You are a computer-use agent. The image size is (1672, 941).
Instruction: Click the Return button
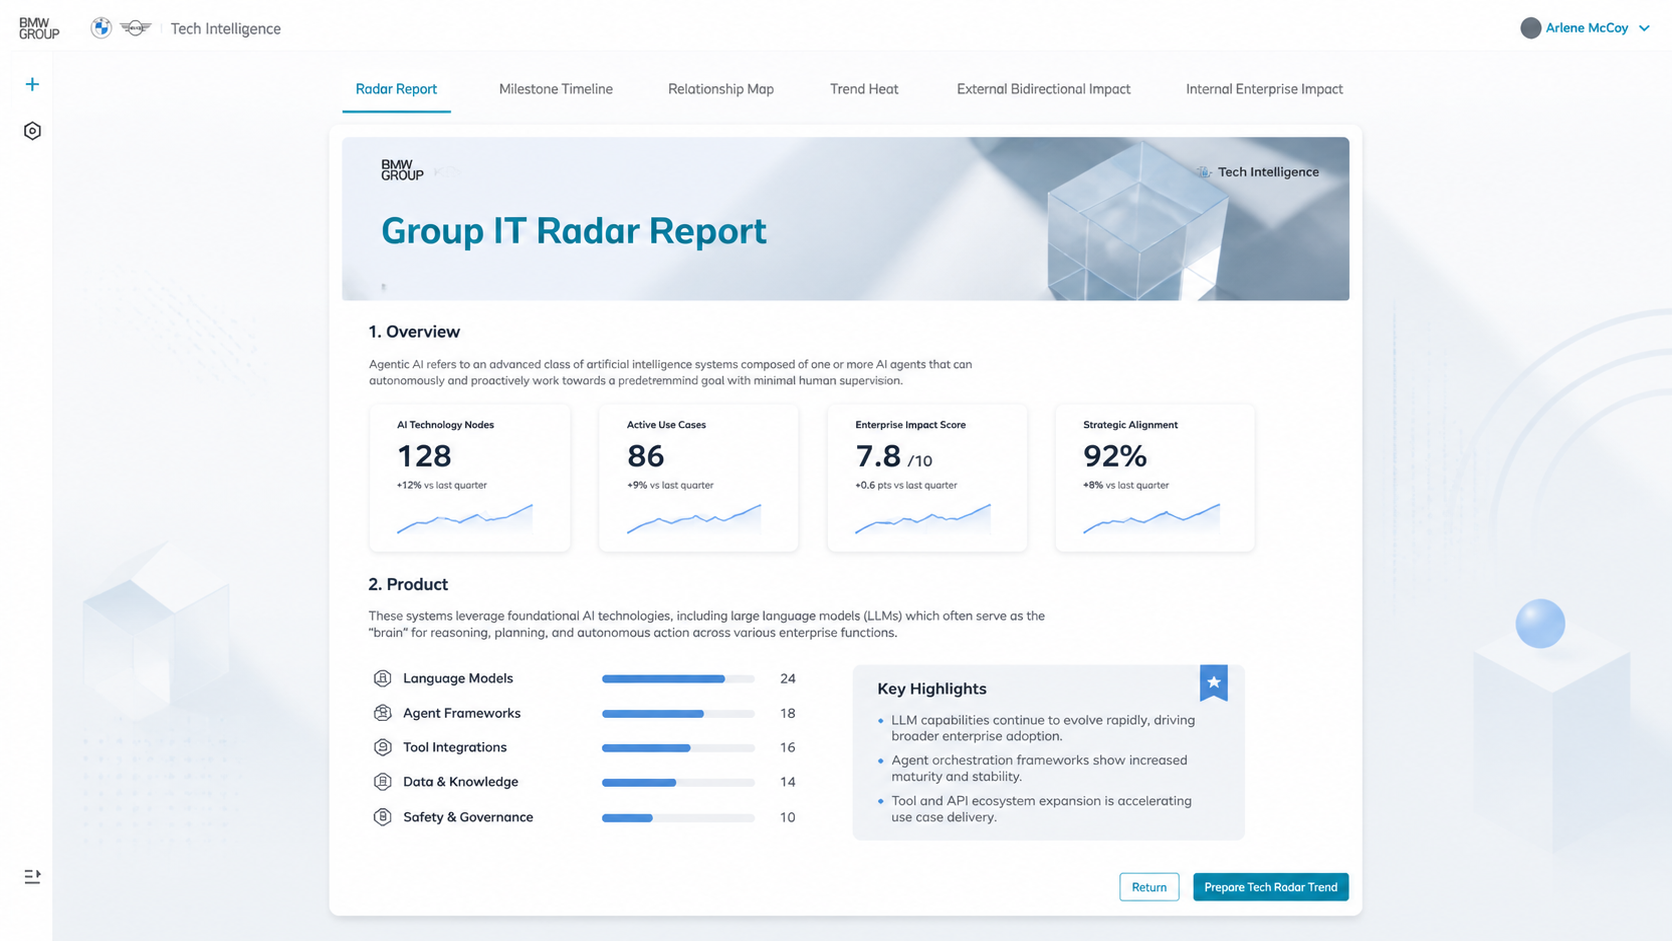(1149, 887)
